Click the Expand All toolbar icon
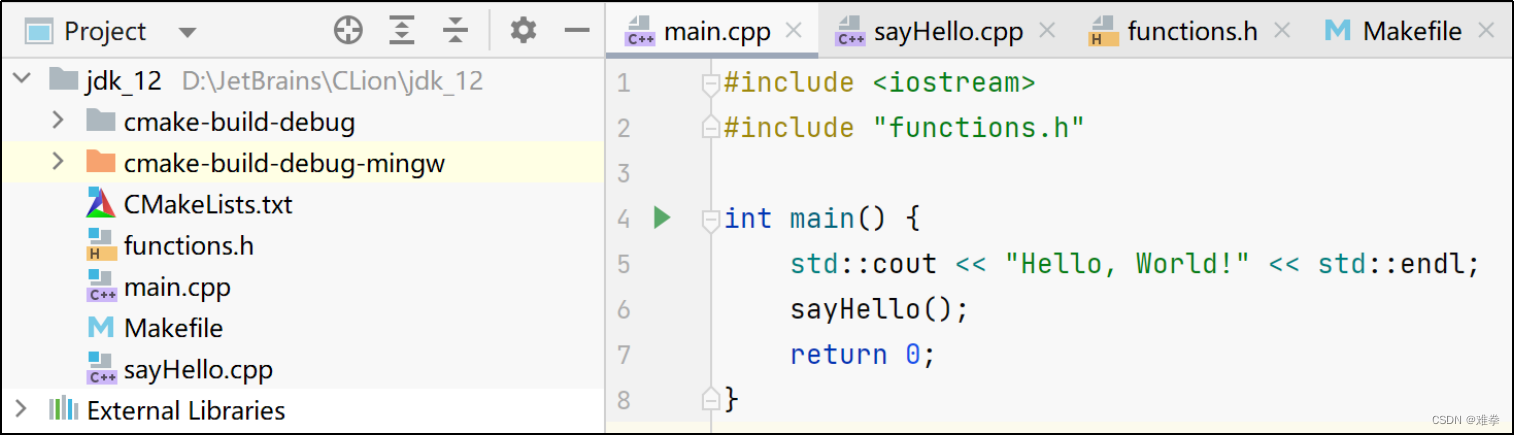 402,31
